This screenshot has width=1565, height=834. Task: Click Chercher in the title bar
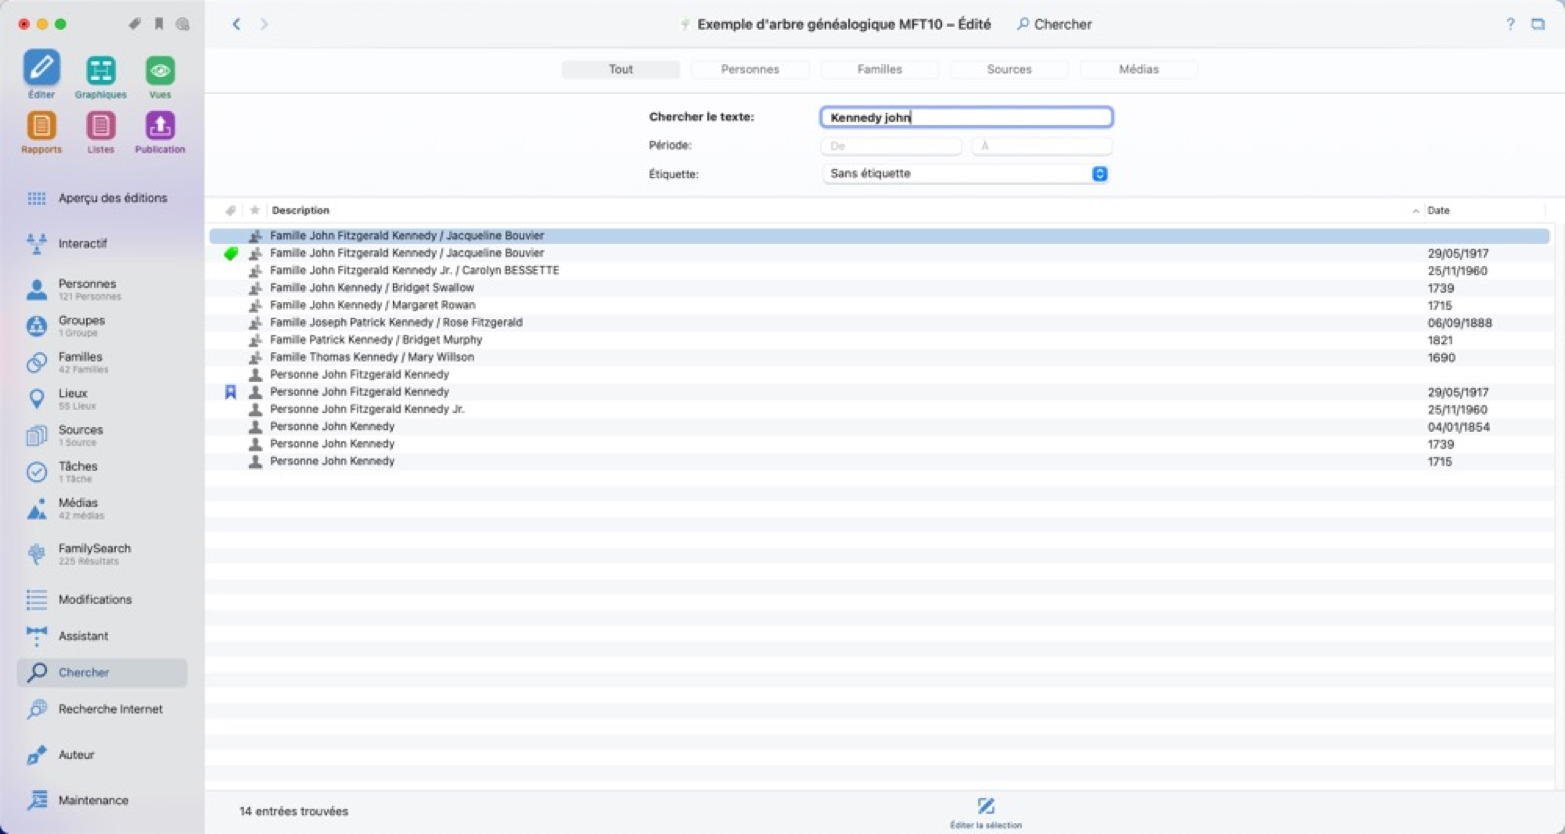click(1054, 24)
